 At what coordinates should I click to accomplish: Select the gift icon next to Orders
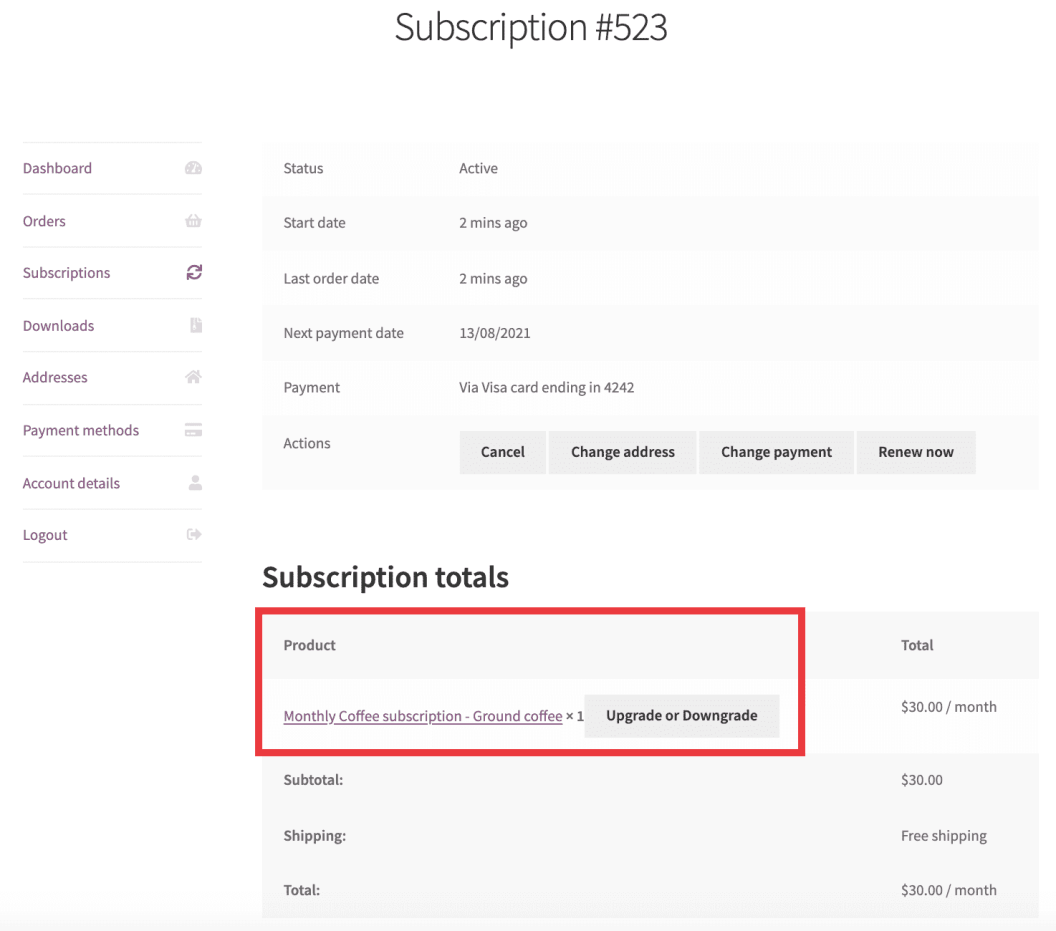pyautogui.click(x=193, y=221)
